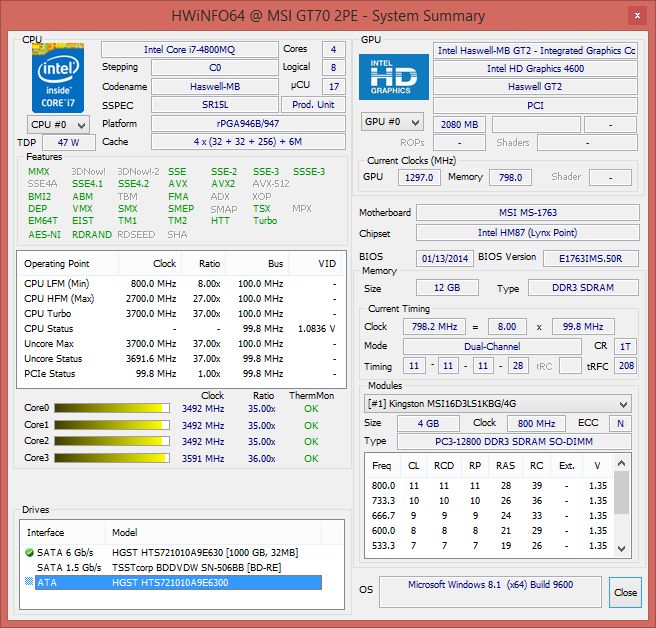Viewport: 656px width, 628px height.
Task: Click the 800.0 frequency row in memory table
Action: click(x=489, y=486)
